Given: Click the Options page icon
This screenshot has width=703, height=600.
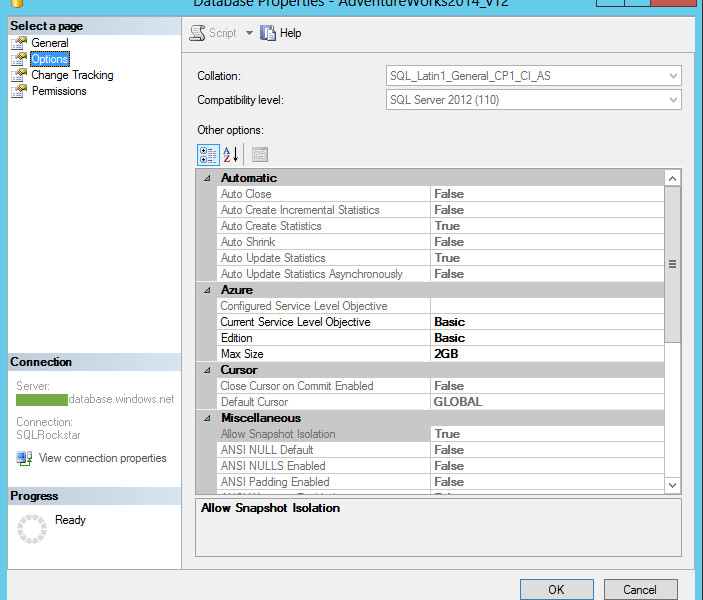Looking at the screenshot, I should coord(19,59).
